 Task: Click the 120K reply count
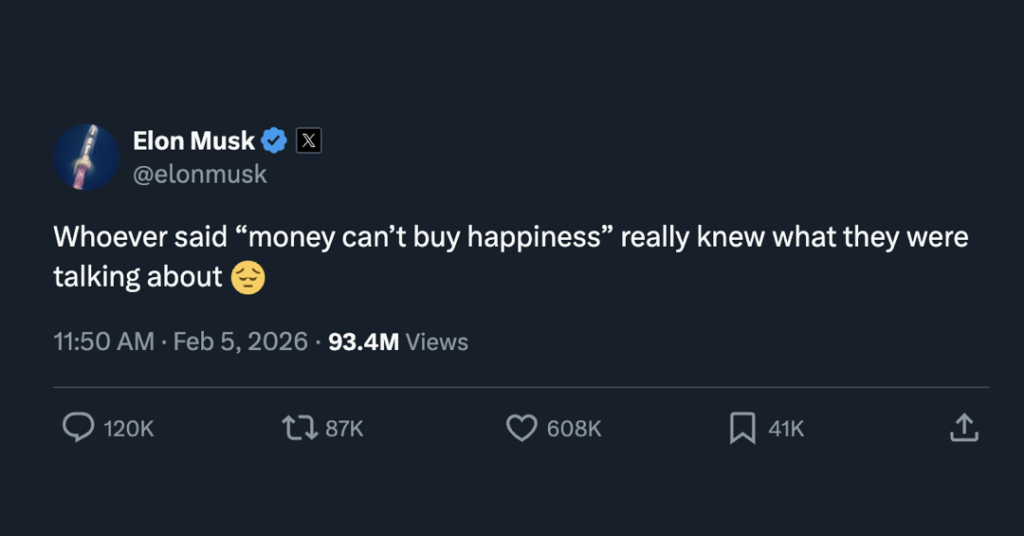tap(129, 429)
